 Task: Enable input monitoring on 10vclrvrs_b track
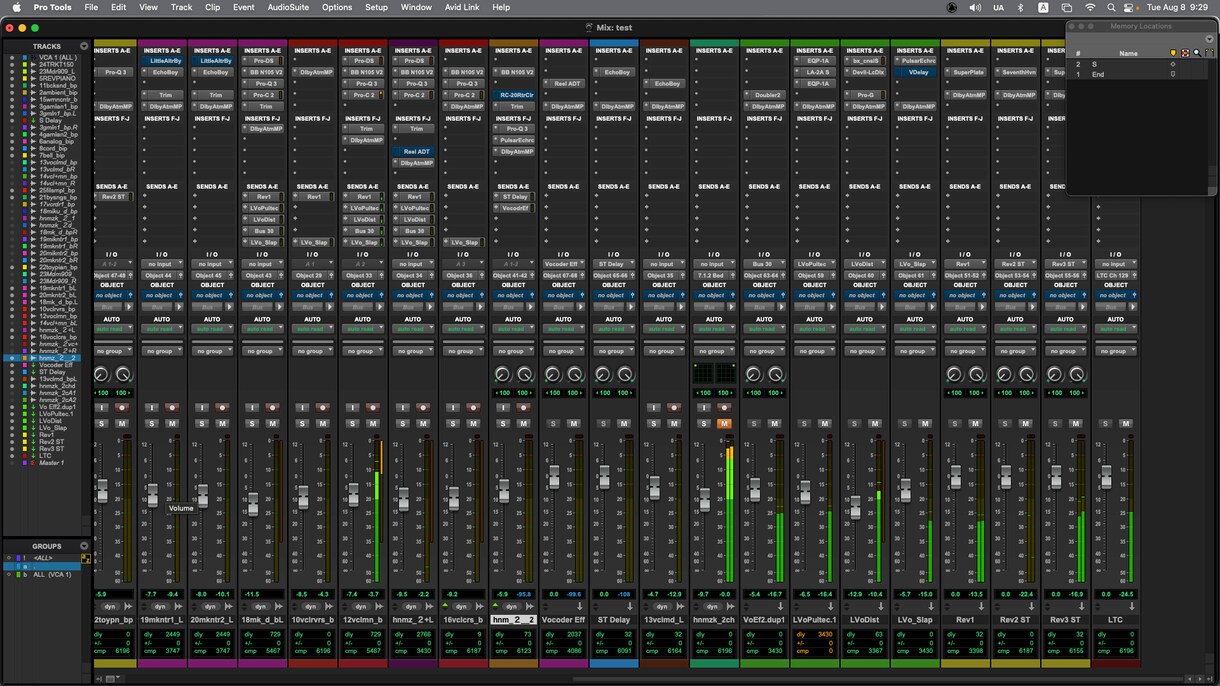pyautogui.click(x=302, y=407)
